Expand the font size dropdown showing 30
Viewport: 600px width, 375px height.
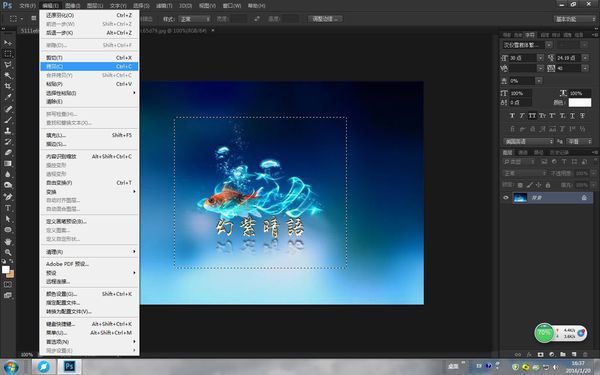pos(540,58)
